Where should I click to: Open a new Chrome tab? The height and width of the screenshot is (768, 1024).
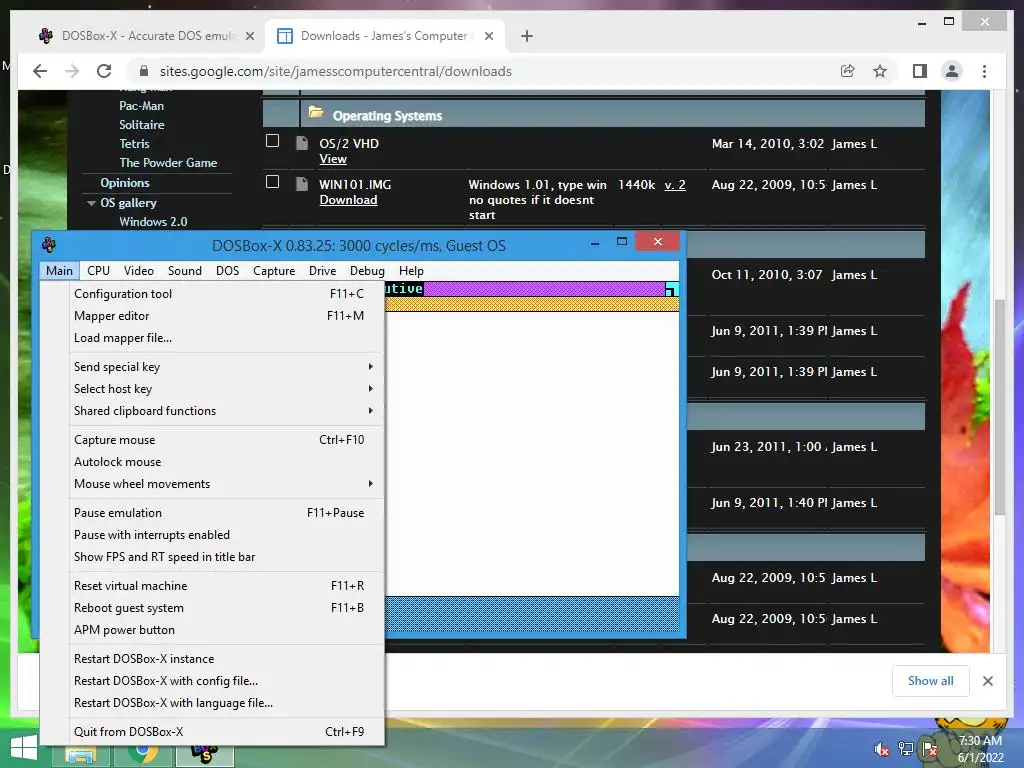527,36
